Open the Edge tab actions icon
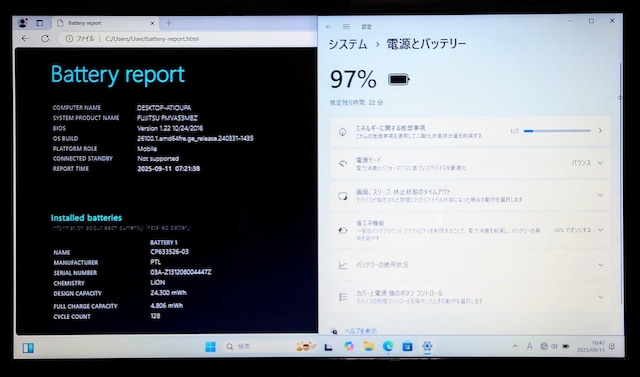This screenshot has height=377, width=640. 40,23
